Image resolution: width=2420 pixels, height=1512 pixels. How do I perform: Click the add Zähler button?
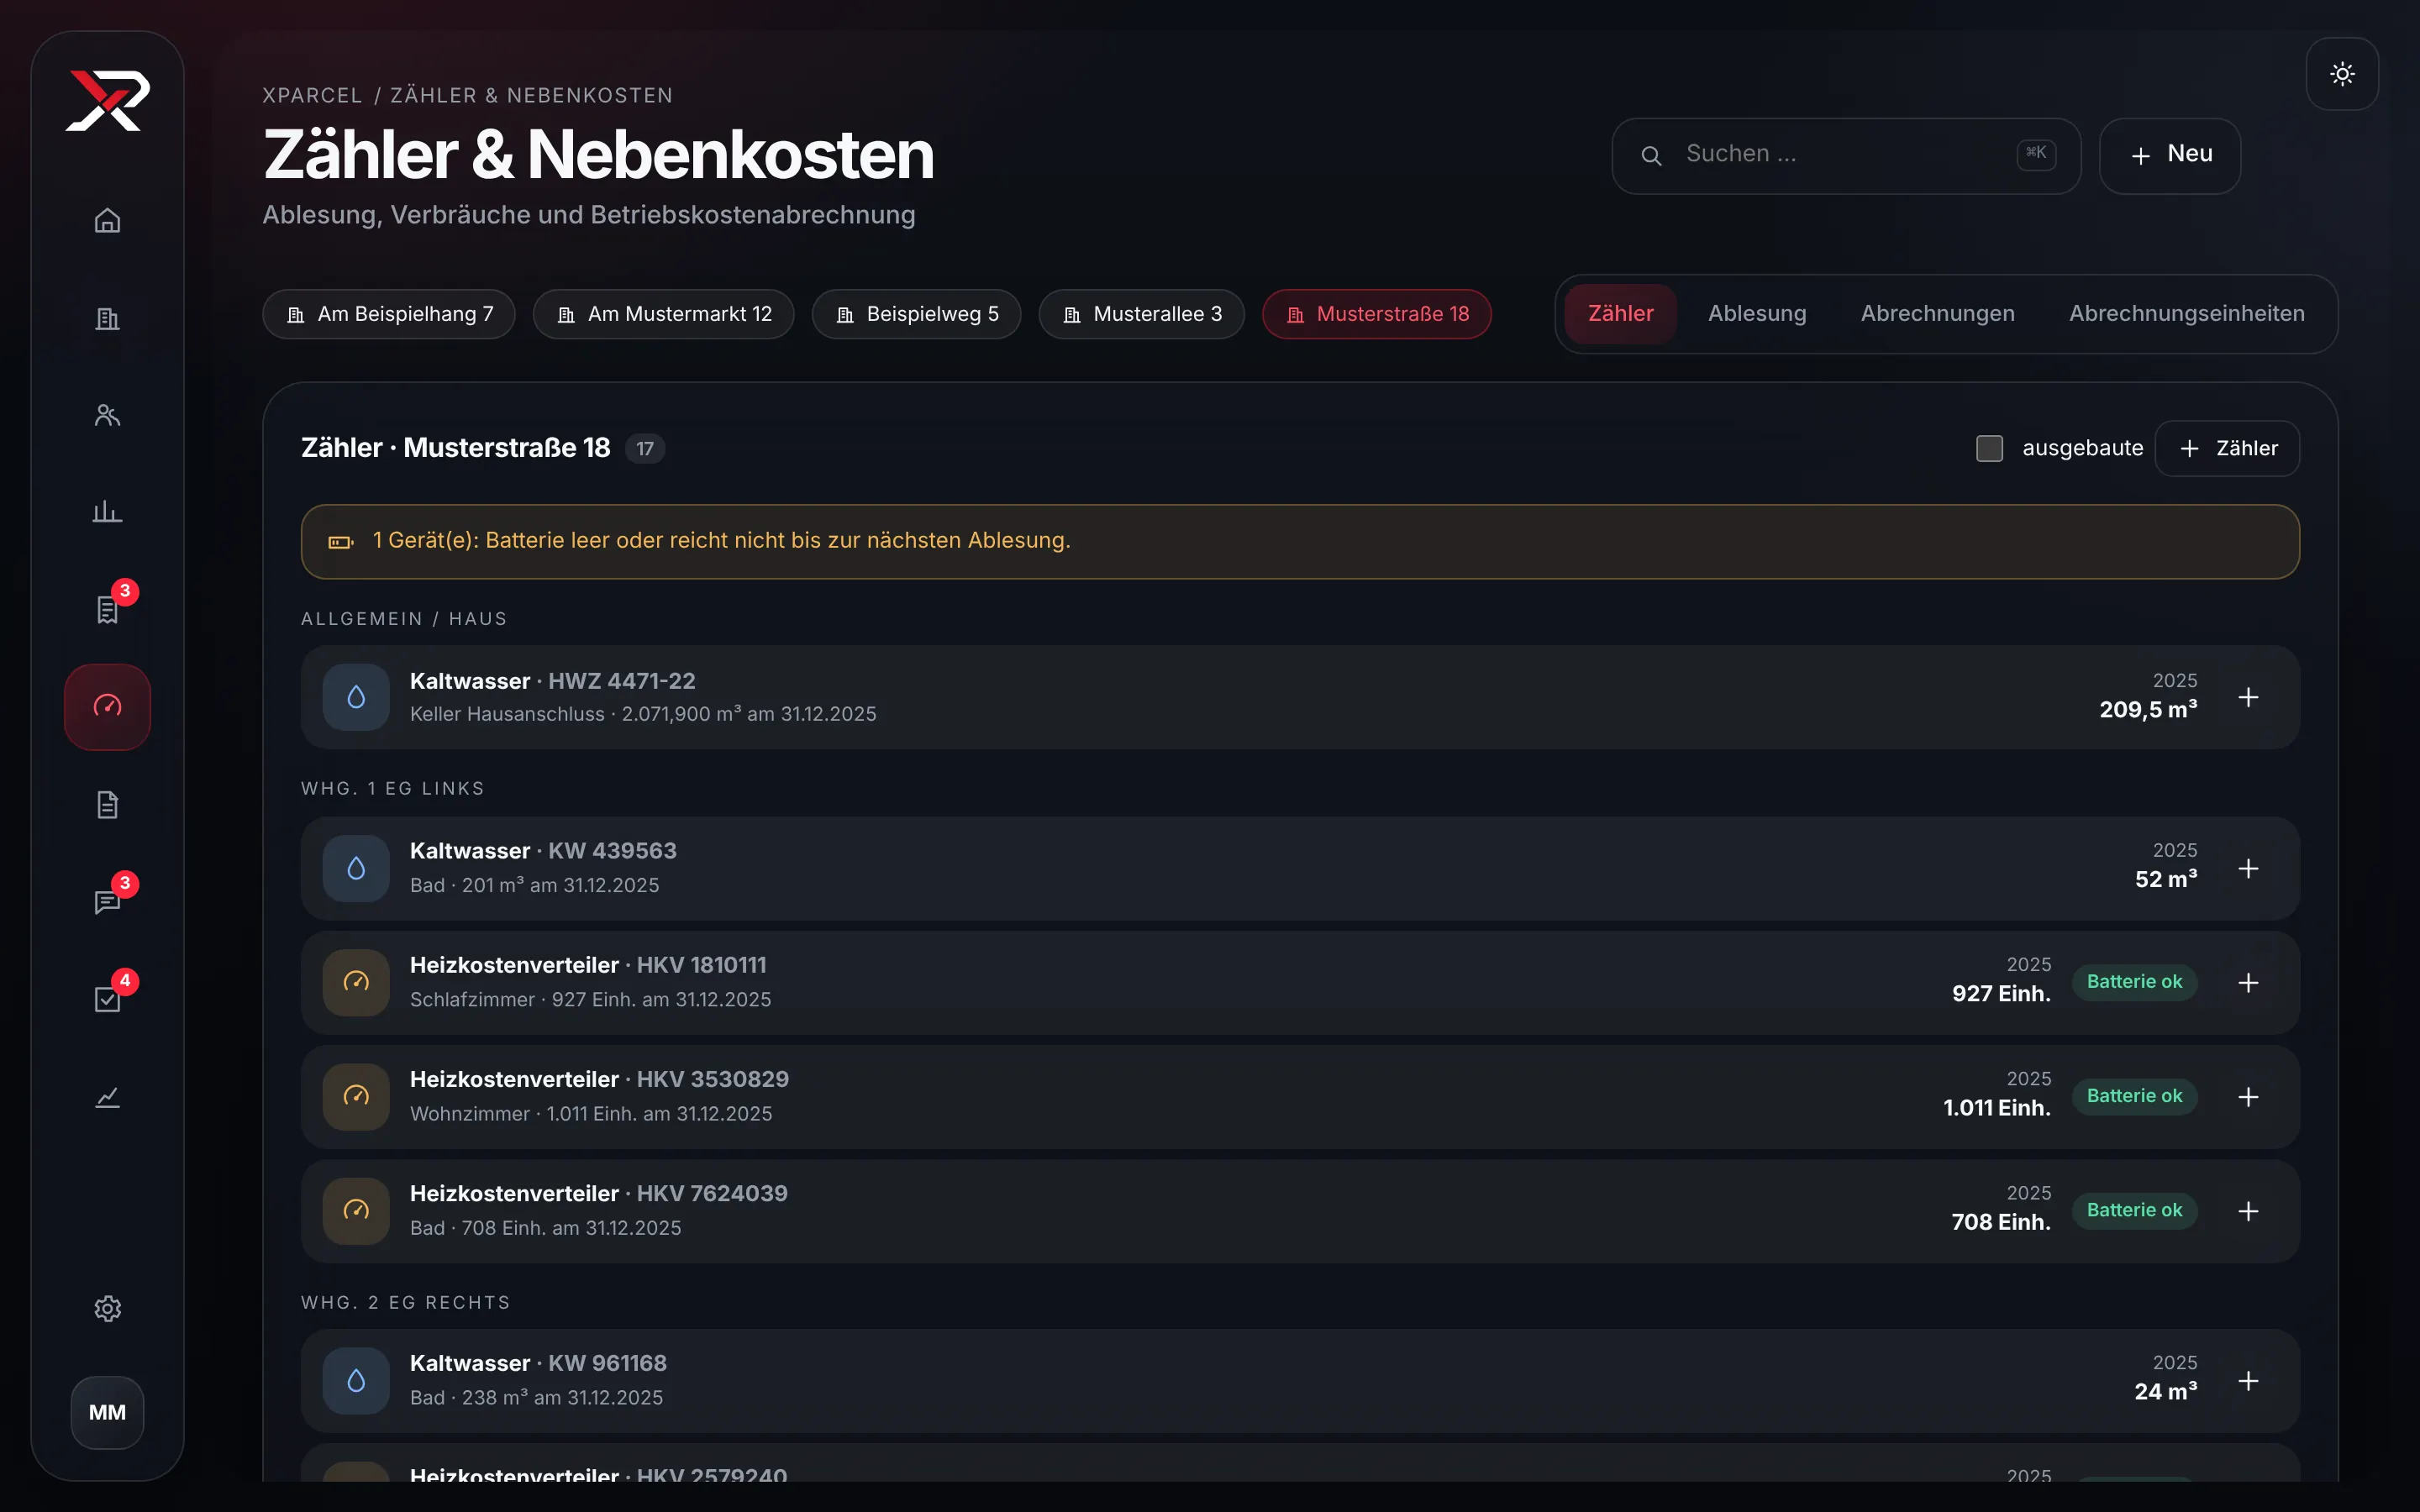point(2227,448)
